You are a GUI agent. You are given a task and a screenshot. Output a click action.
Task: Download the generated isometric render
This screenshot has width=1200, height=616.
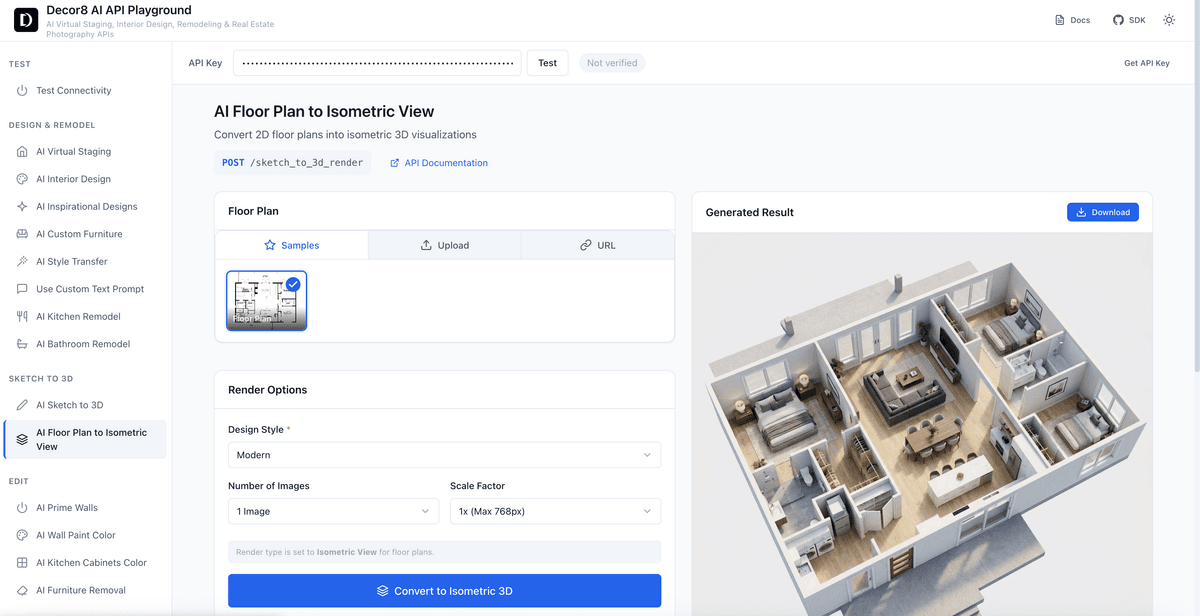1102,211
